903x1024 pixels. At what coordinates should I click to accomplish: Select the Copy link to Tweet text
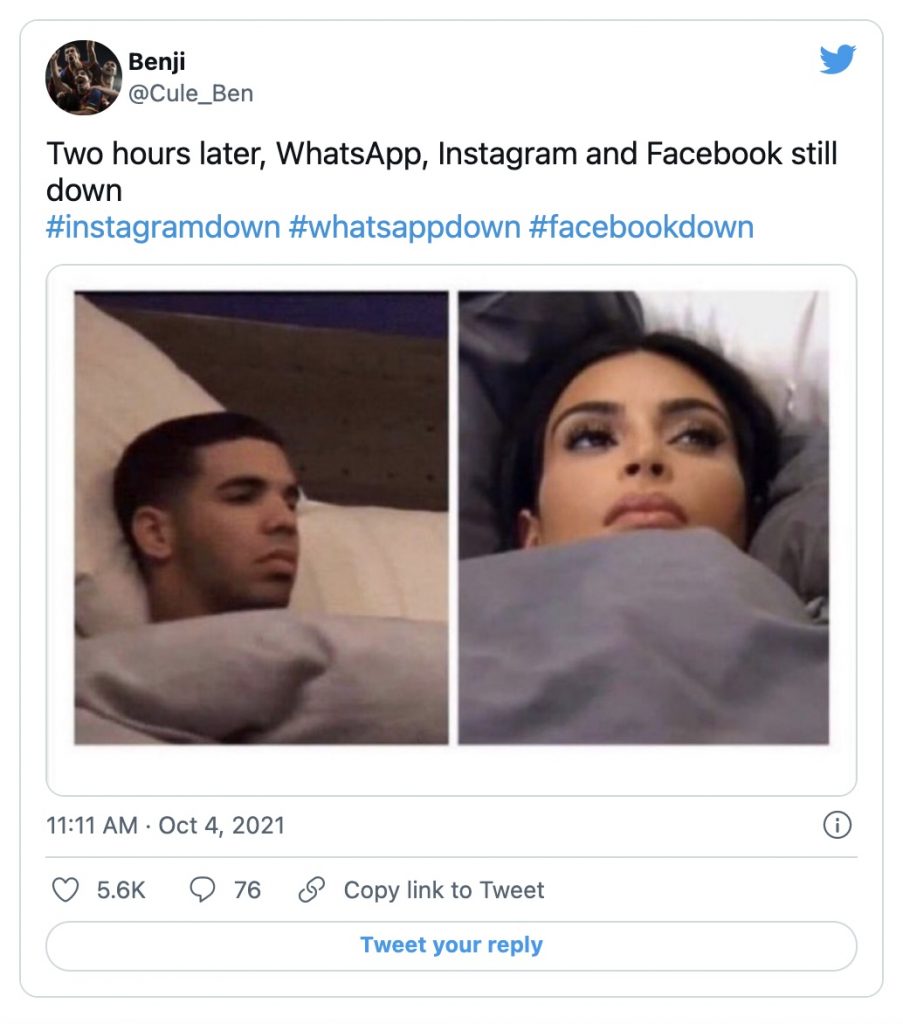(444, 890)
